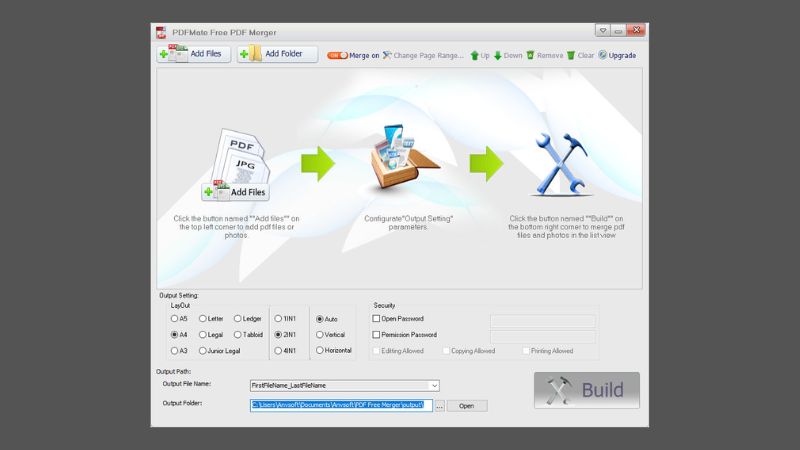The image size is (800, 450).
Task: Click the Permission Password text field
Action: pos(543,337)
